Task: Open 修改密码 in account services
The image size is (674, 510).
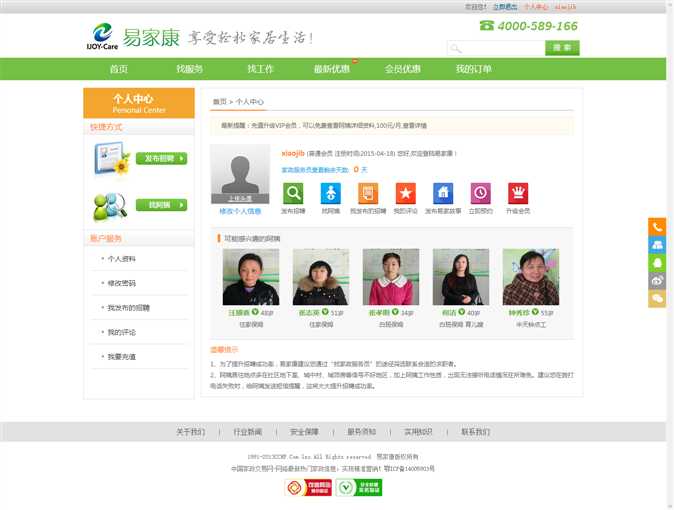Action: coord(122,283)
